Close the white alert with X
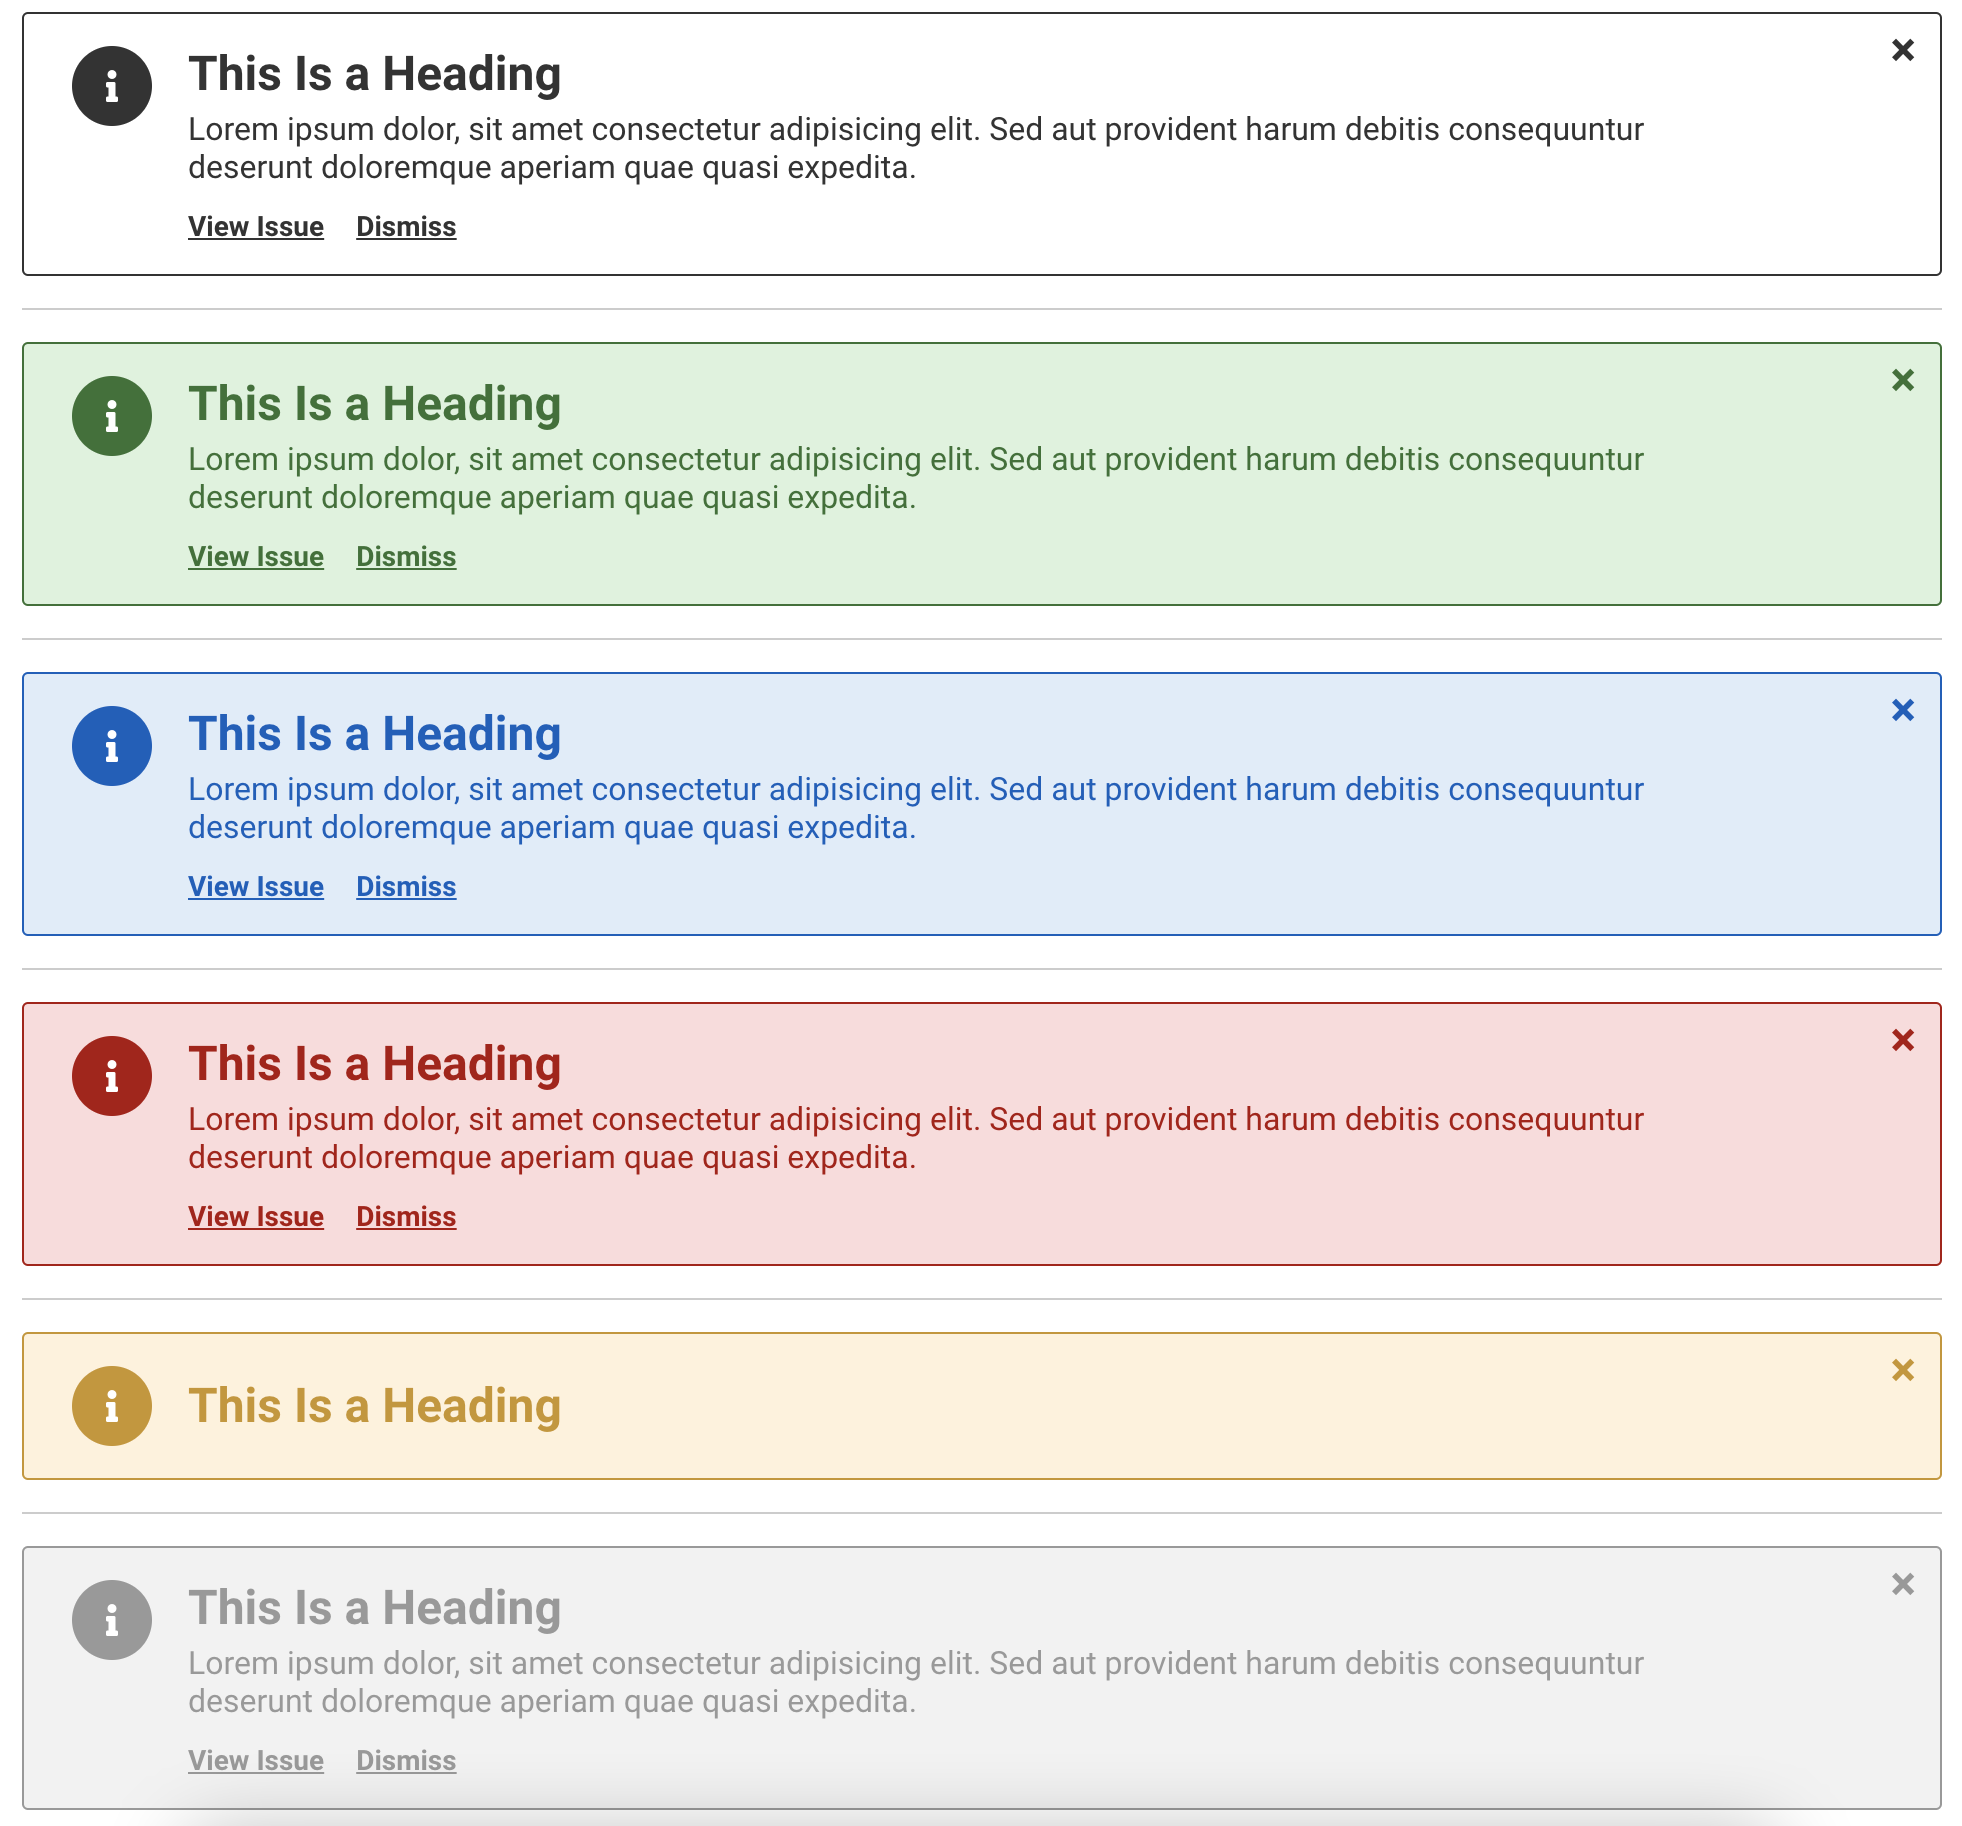The width and height of the screenshot is (1962, 1826). coord(1902,50)
